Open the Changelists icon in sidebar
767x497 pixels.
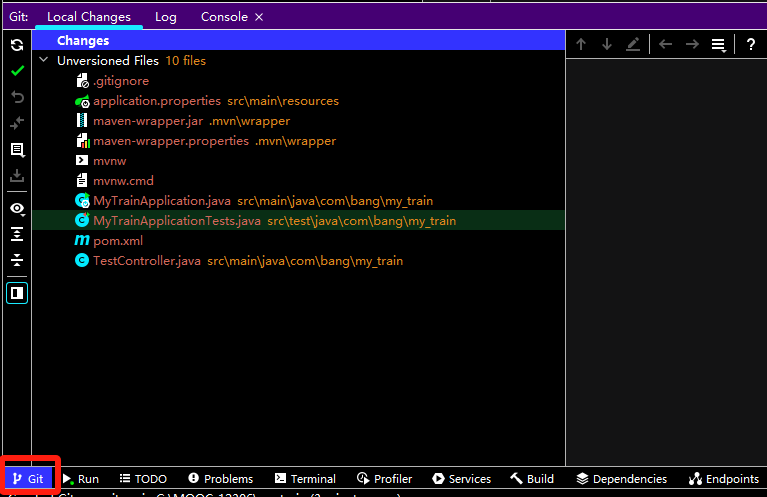pos(17,150)
